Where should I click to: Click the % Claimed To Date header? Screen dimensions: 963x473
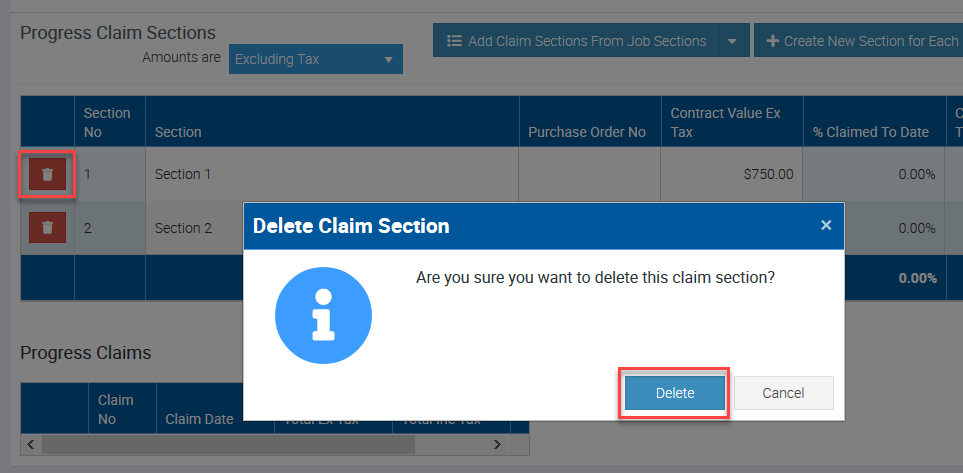point(870,132)
